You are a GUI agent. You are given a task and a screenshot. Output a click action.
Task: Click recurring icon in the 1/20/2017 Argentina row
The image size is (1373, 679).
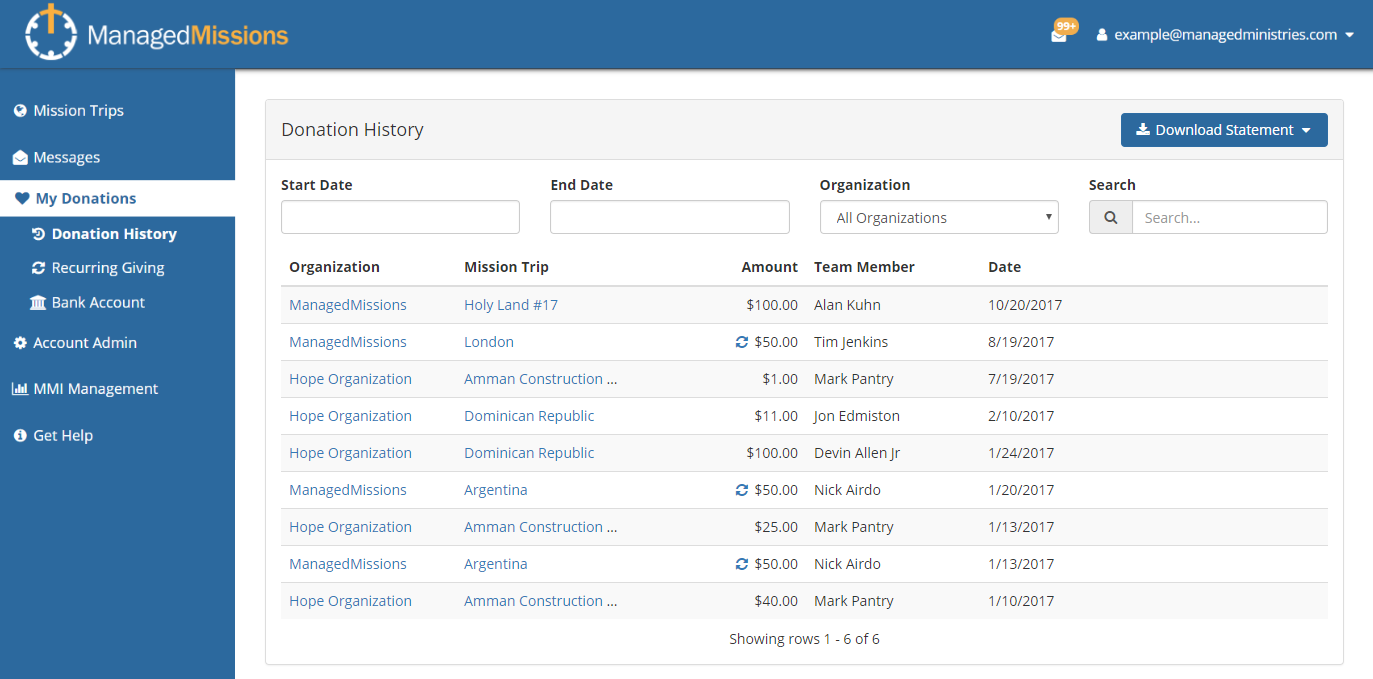pyautogui.click(x=741, y=490)
